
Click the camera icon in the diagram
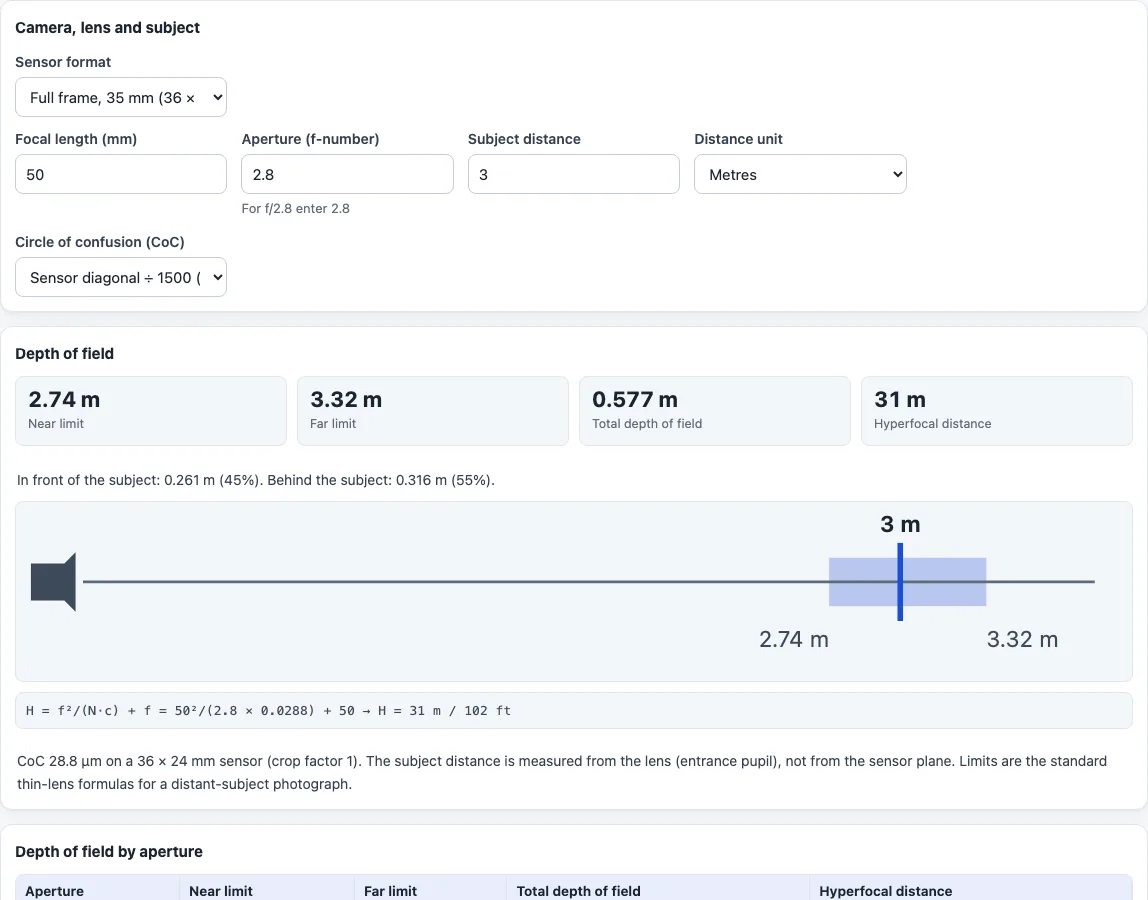point(53,582)
